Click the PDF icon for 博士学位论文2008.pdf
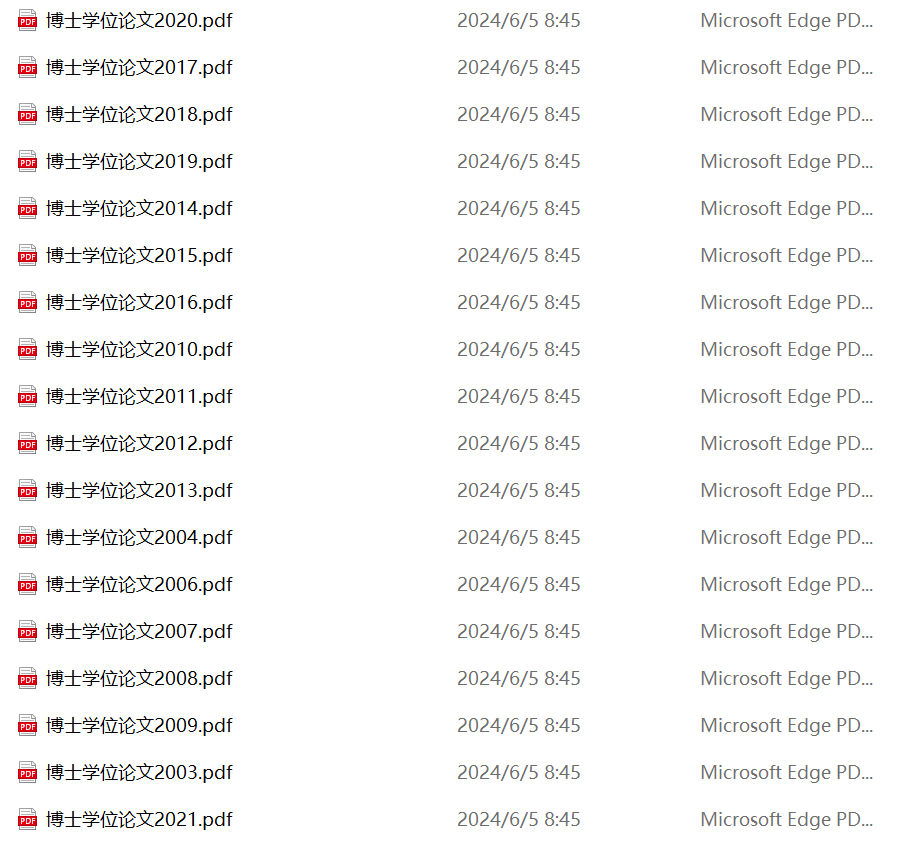This screenshot has height=841, width=904. coord(27,679)
